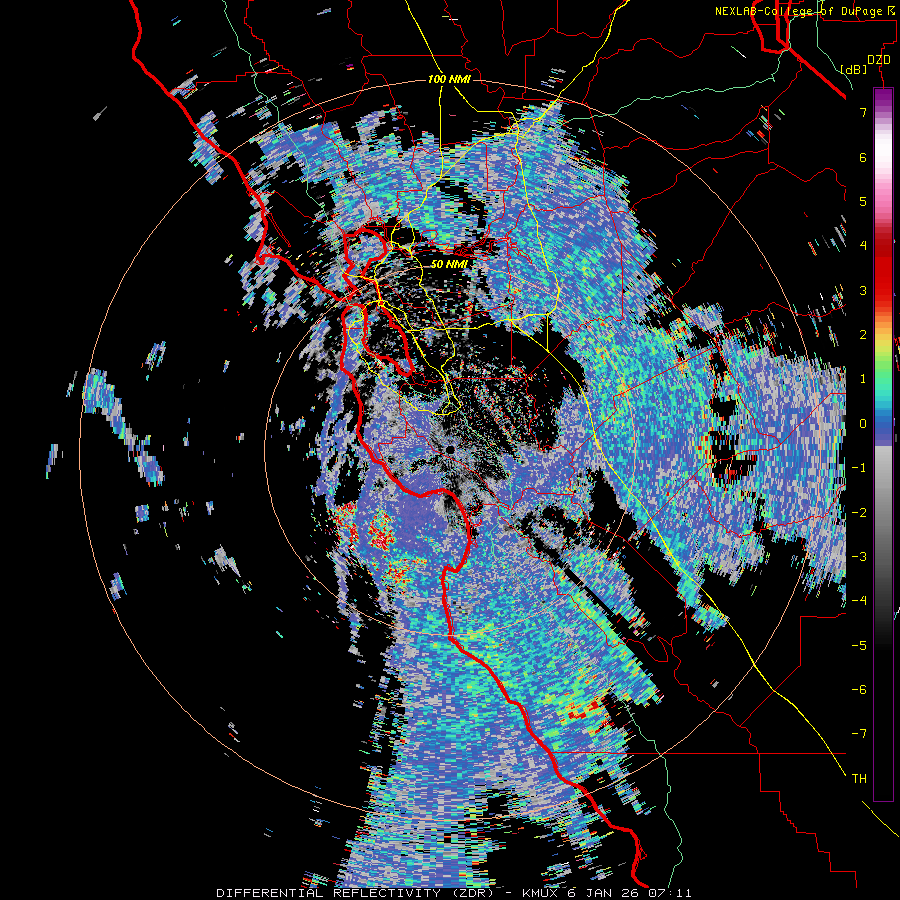Click the "6 JAN 26" date in the caption
900x900 pixels.
(605, 893)
